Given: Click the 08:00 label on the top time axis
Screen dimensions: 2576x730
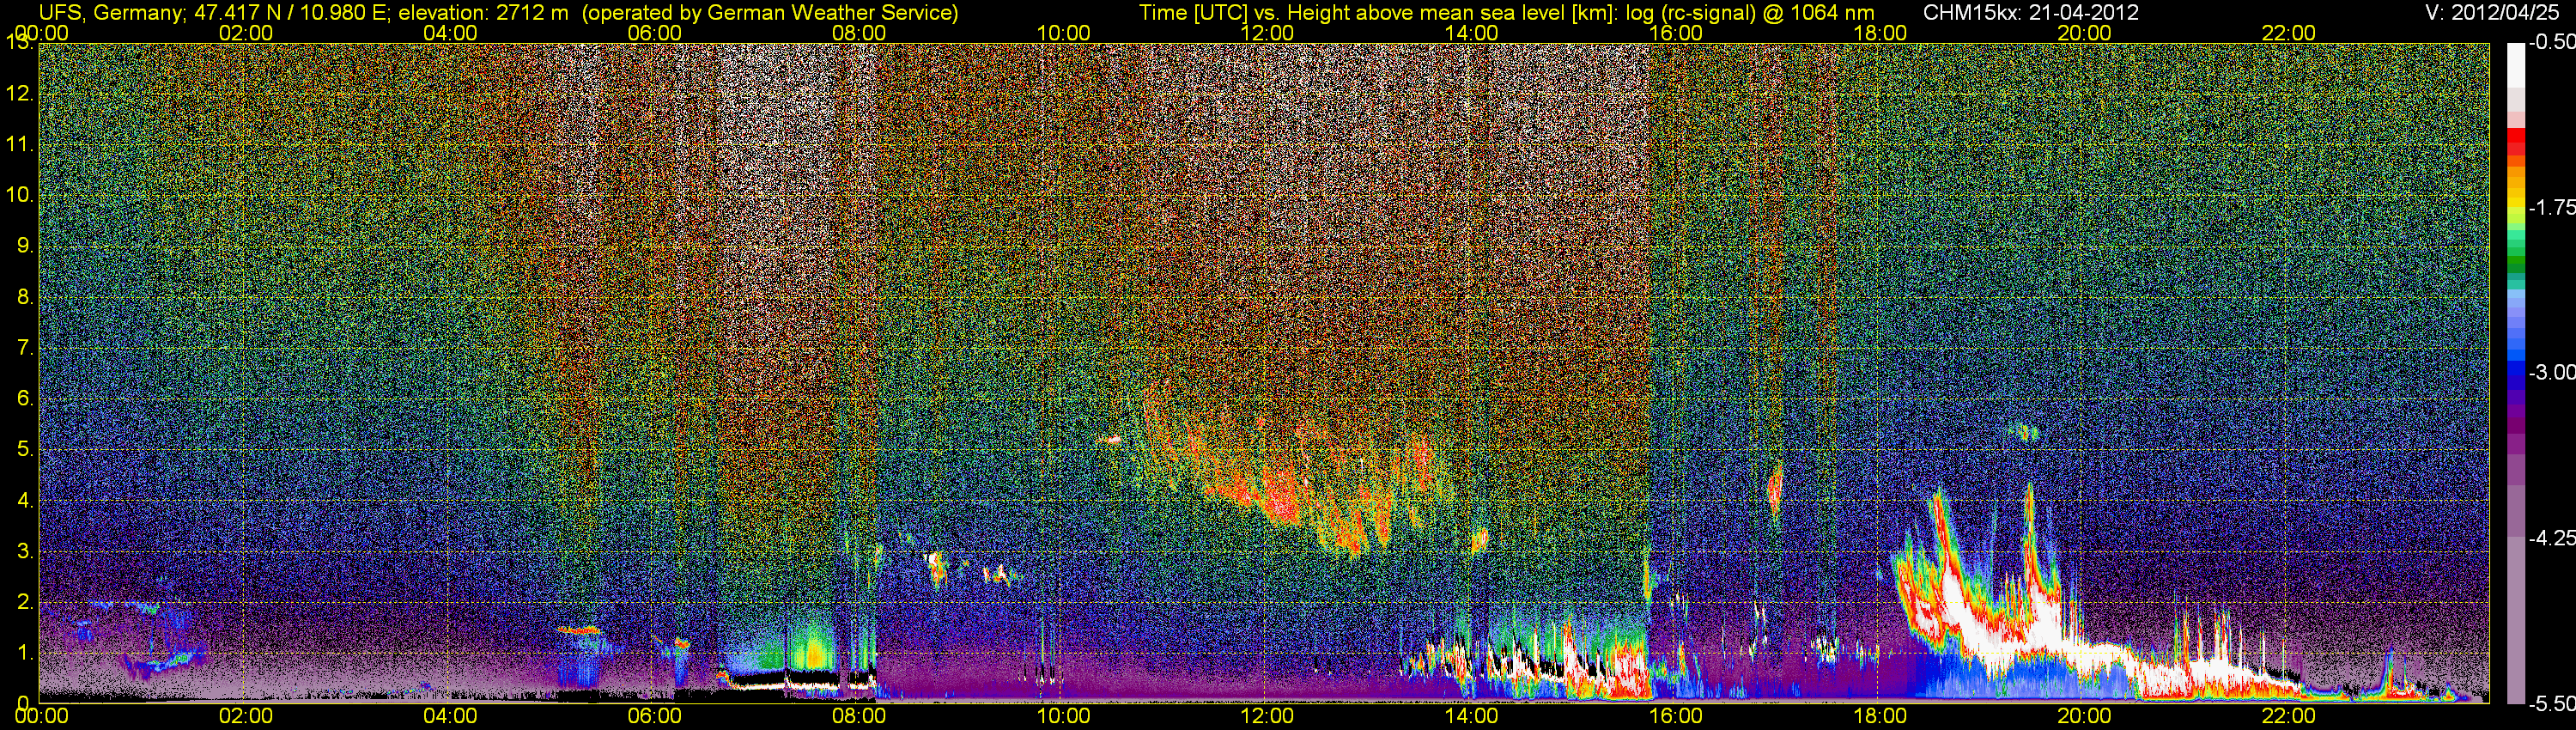Looking at the screenshot, I should coord(859,33).
